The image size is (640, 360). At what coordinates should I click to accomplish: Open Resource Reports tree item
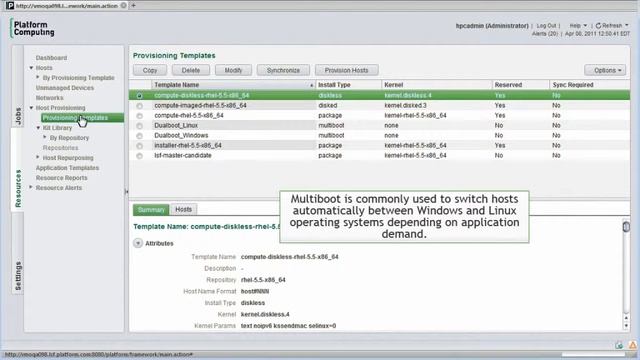tap(62, 178)
